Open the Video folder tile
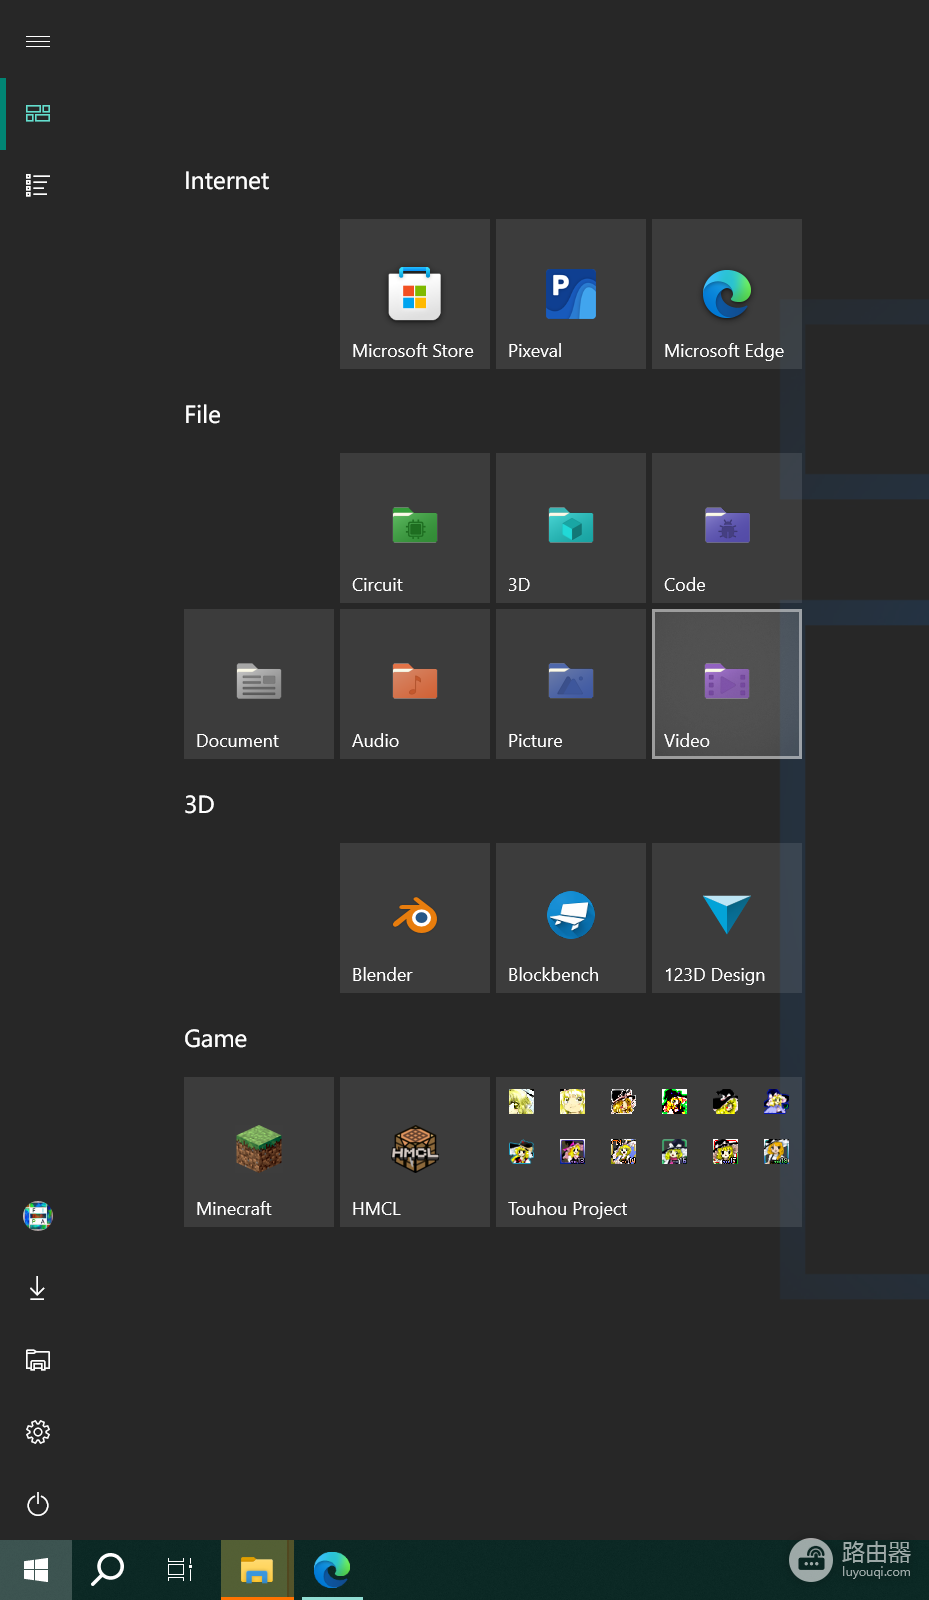This screenshot has width=929, height=1600. (727, 684)
